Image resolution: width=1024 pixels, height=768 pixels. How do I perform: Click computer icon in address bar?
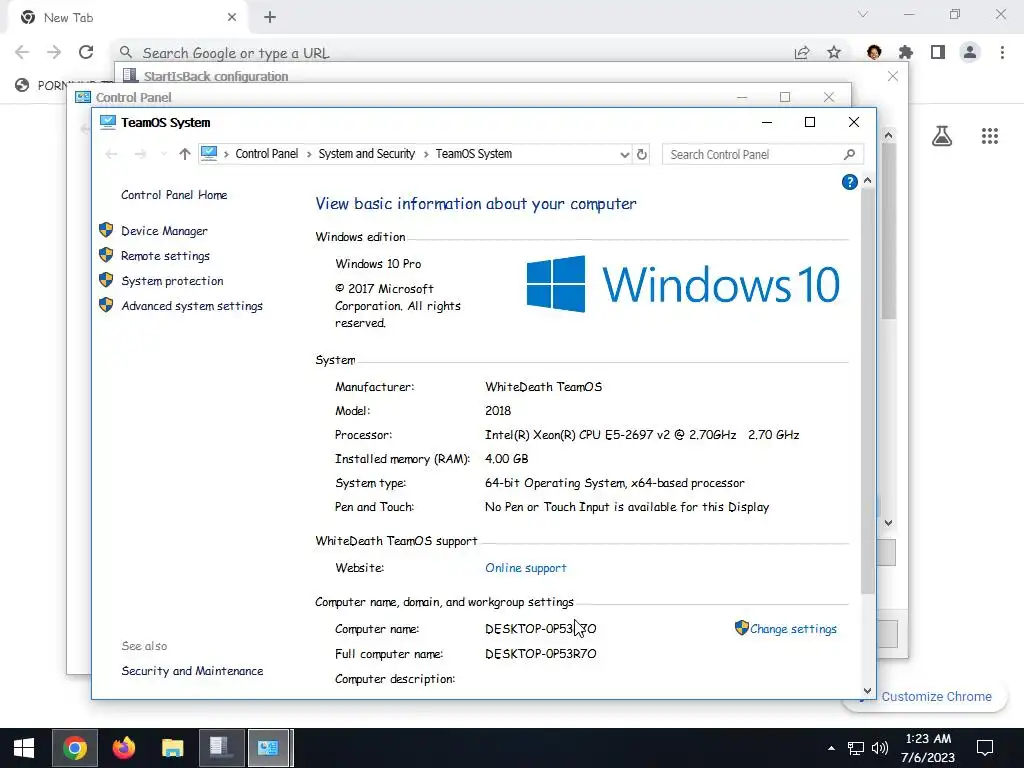click(209, 153)
